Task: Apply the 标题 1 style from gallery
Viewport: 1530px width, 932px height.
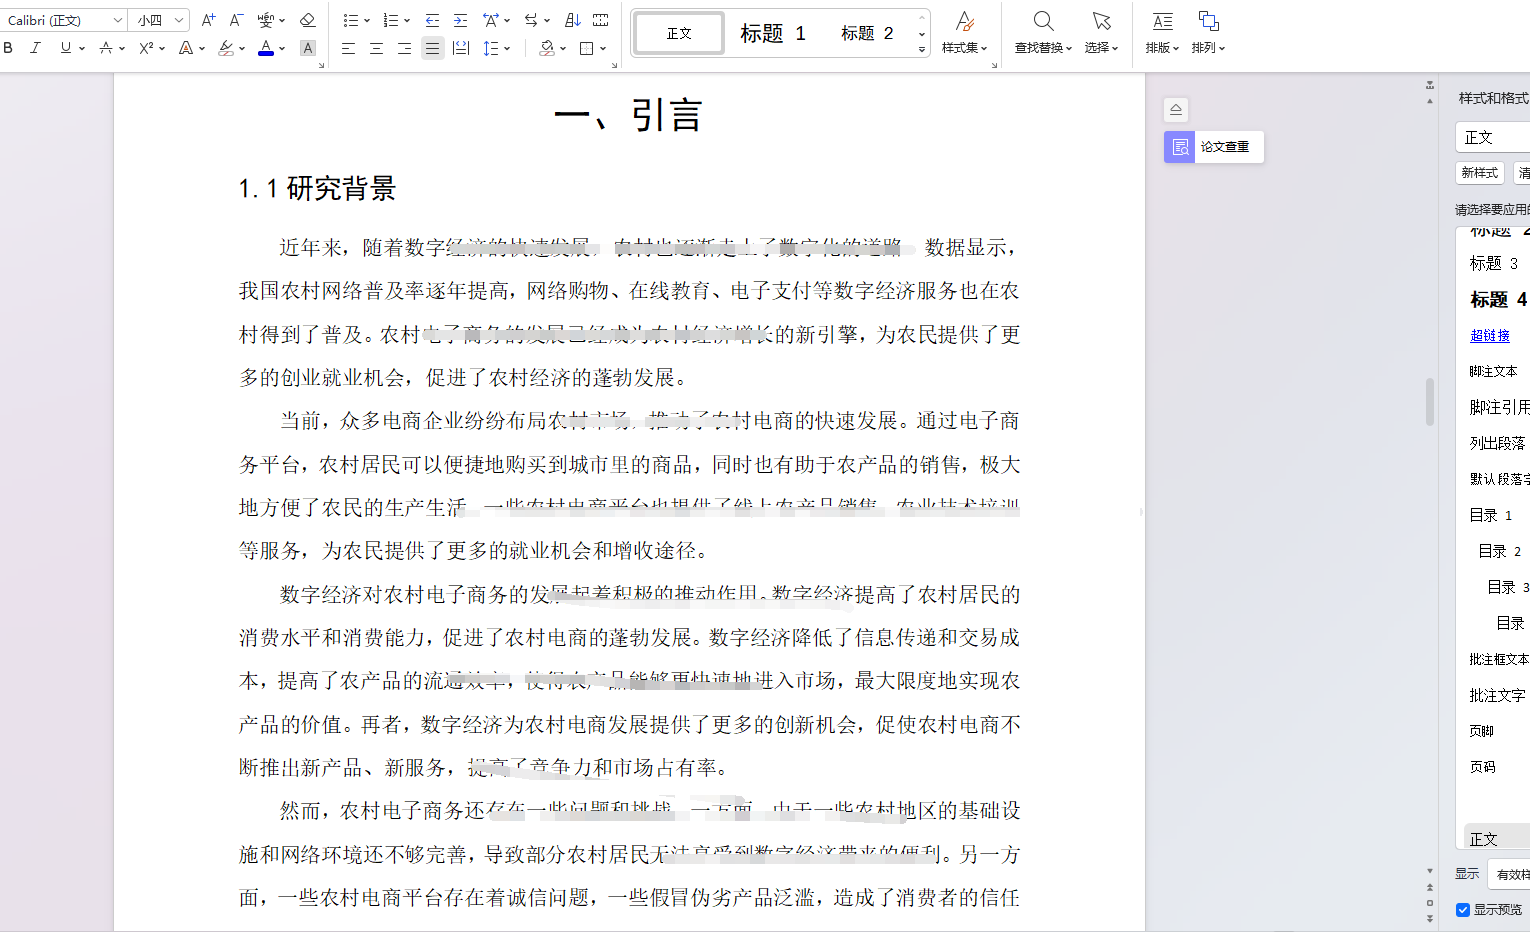Action: (772, 33)
